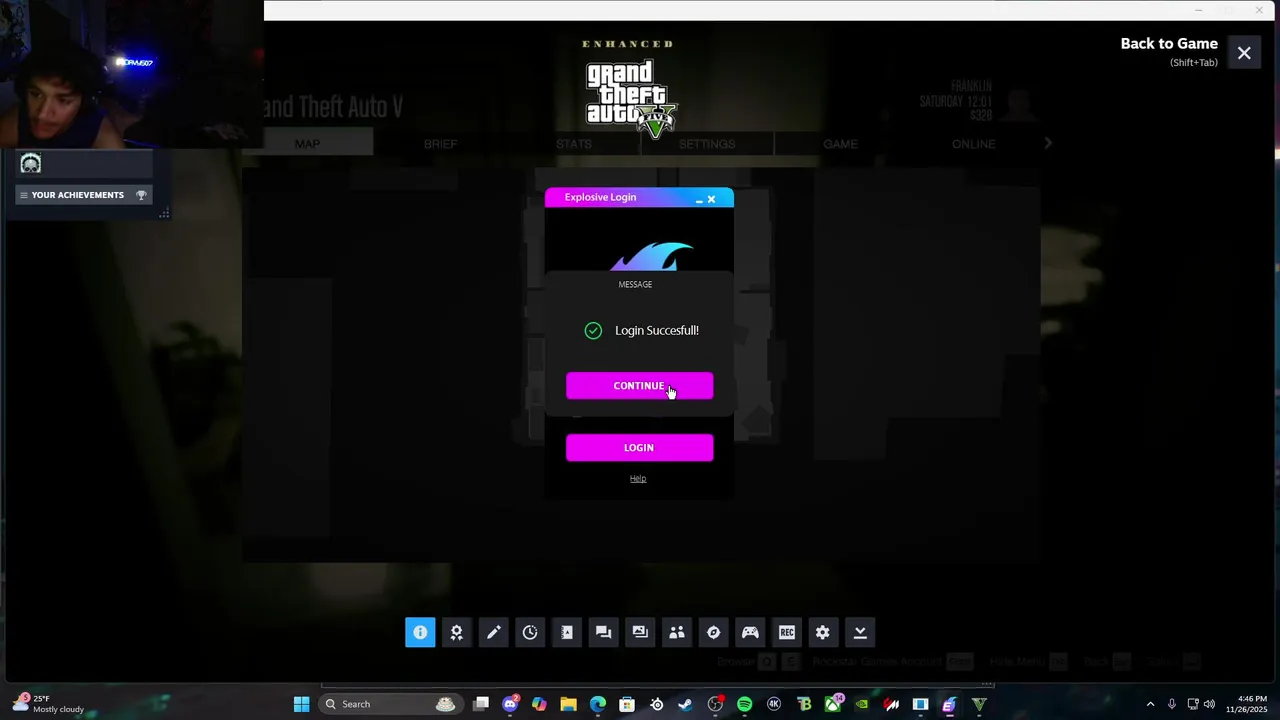Viewport: 1280px width, 720px height.
Task: Open the clock showing 4:46 PM
Action: coord(1246,704)
